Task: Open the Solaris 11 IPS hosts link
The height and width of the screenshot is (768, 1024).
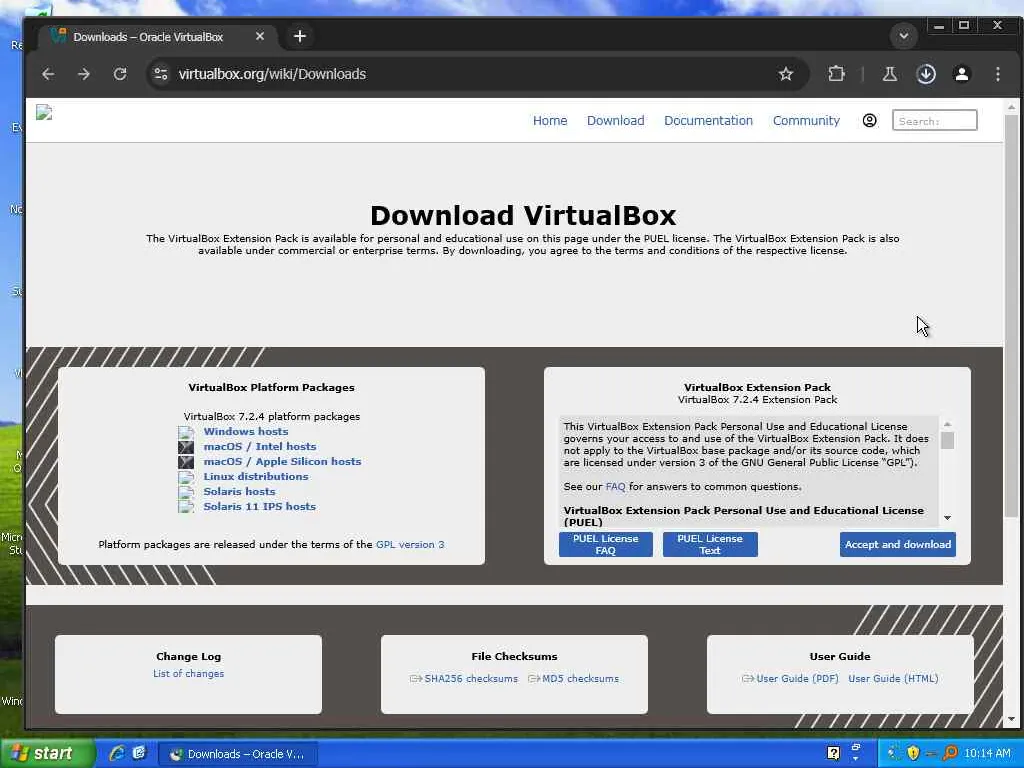Action: tap(259, 507)
